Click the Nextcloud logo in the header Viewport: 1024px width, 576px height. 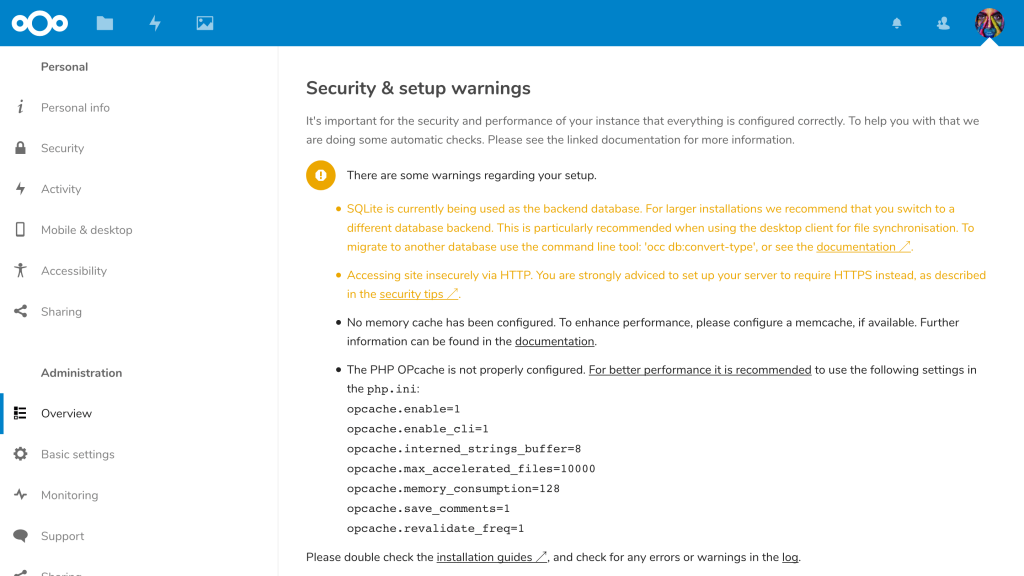pyautogui.click(x=39, y=23)
